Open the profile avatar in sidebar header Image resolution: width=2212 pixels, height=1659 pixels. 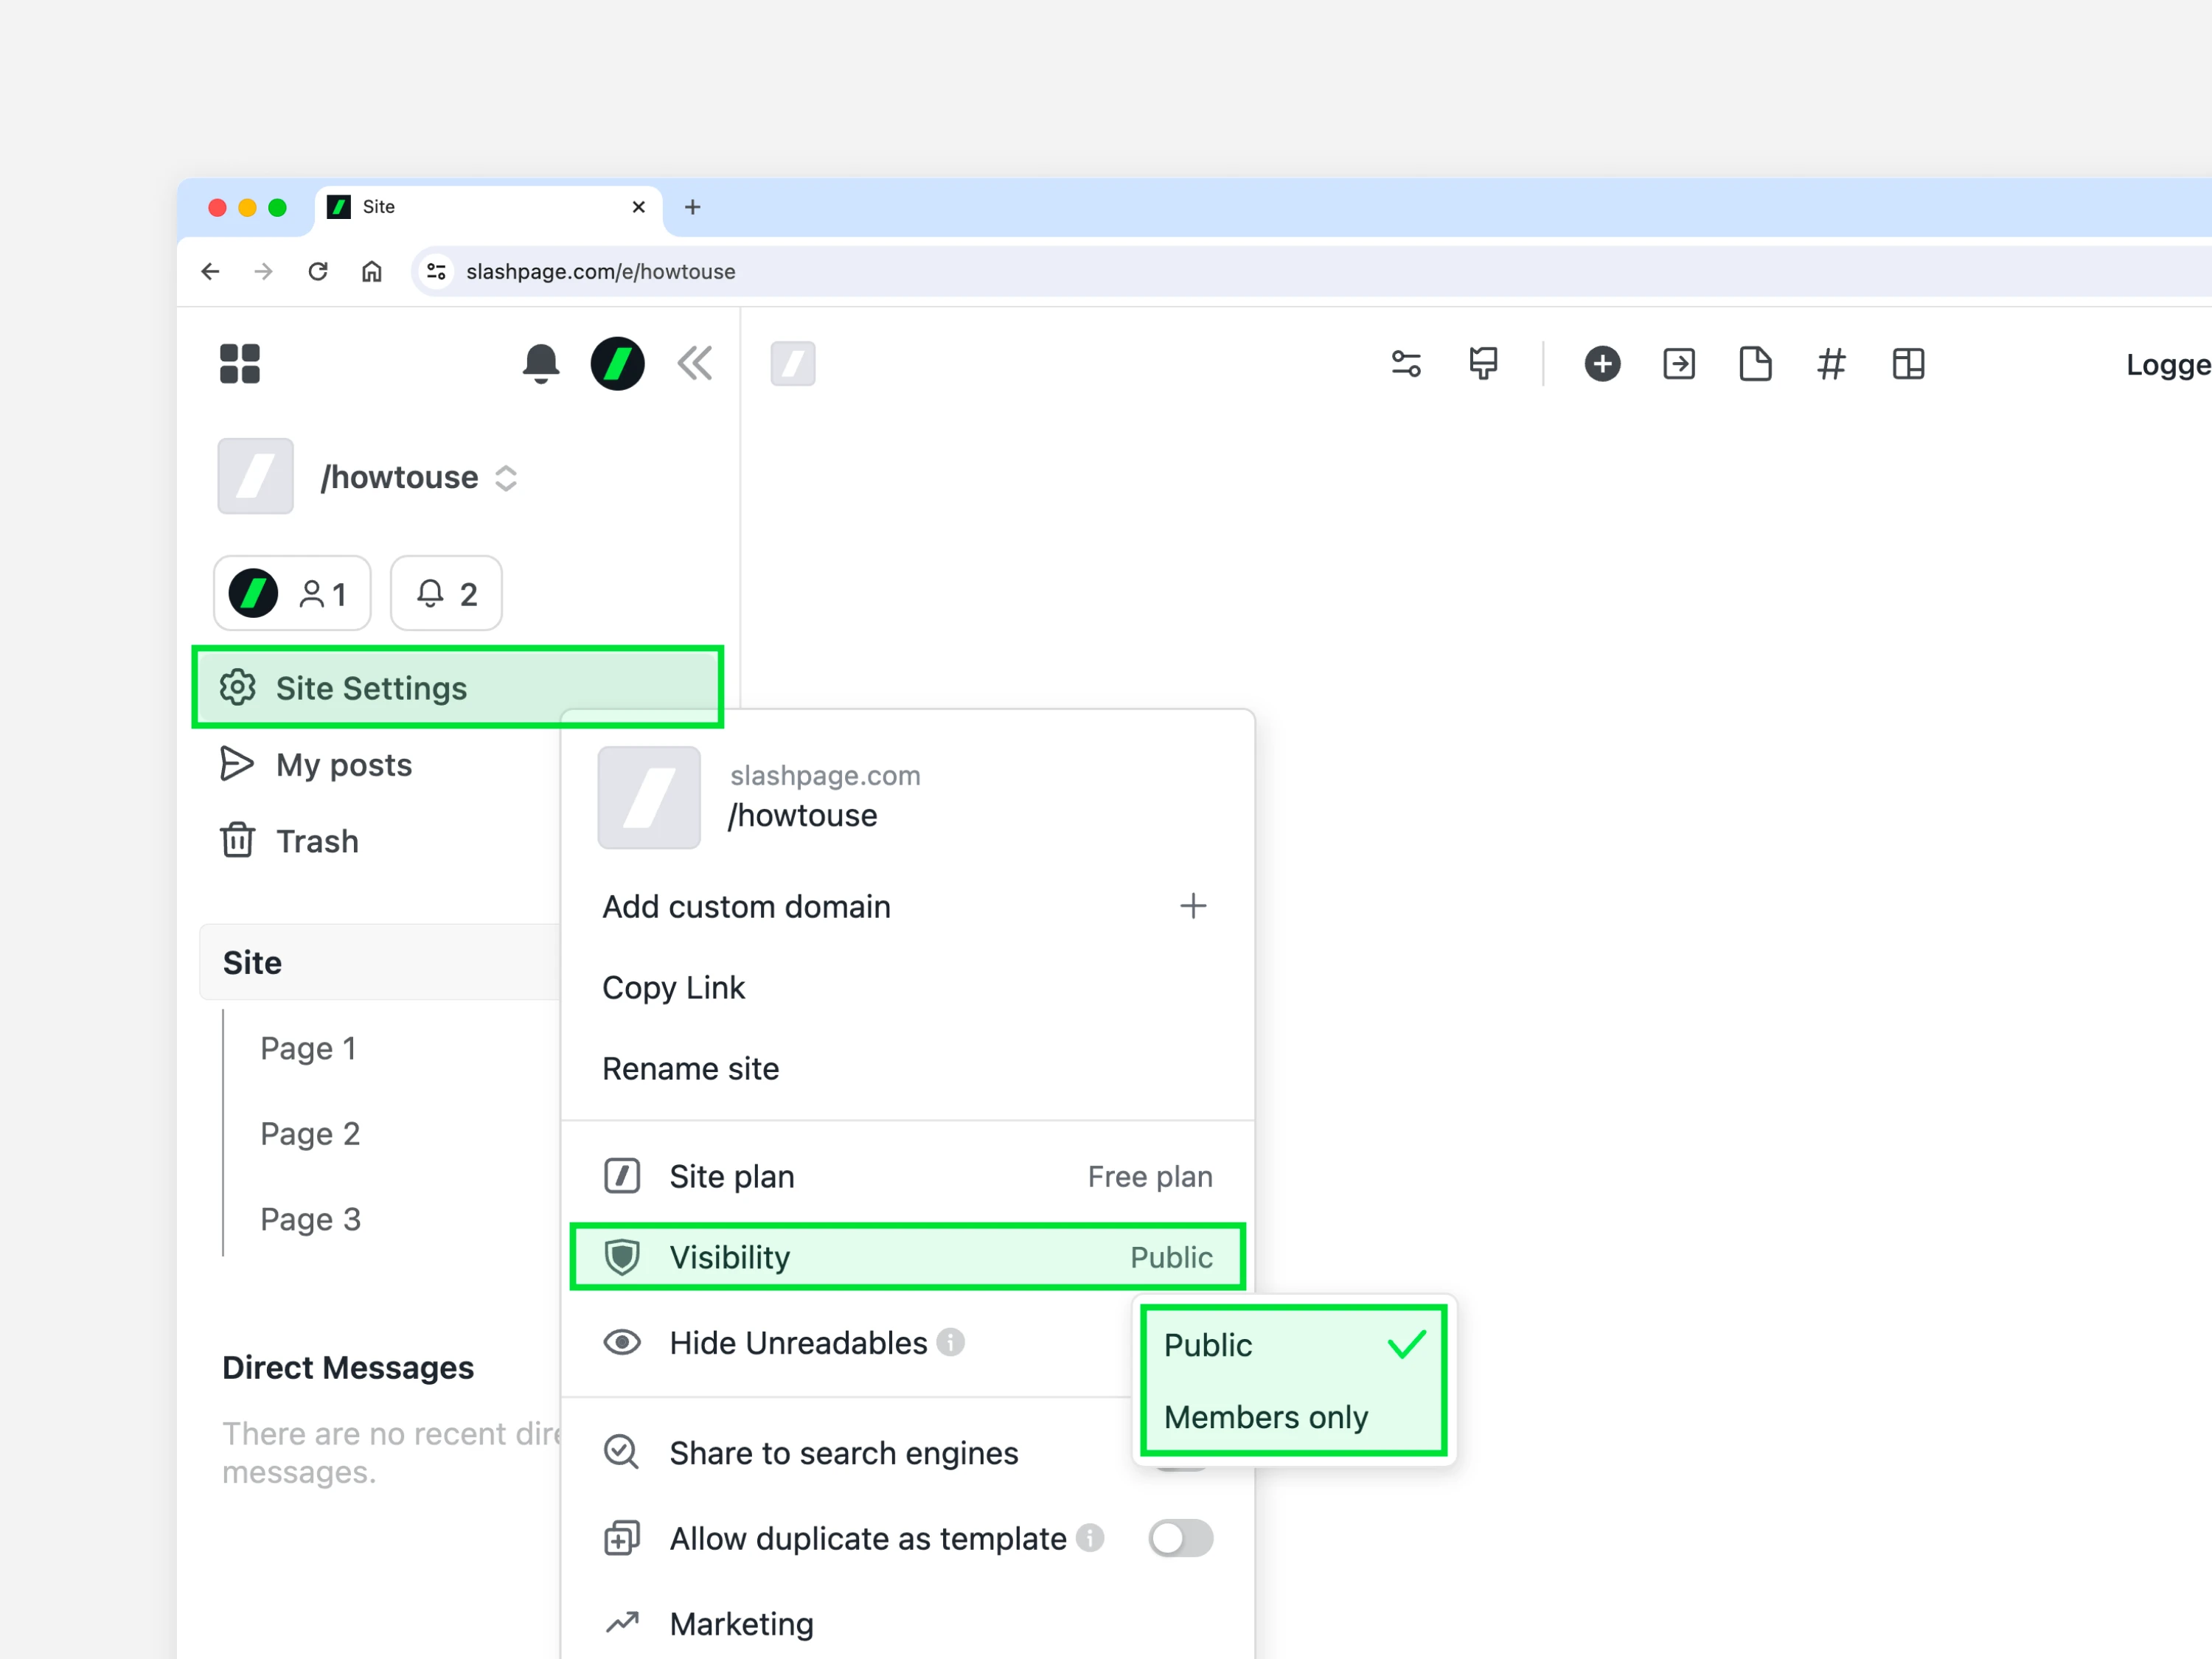[x=617, y=364]
